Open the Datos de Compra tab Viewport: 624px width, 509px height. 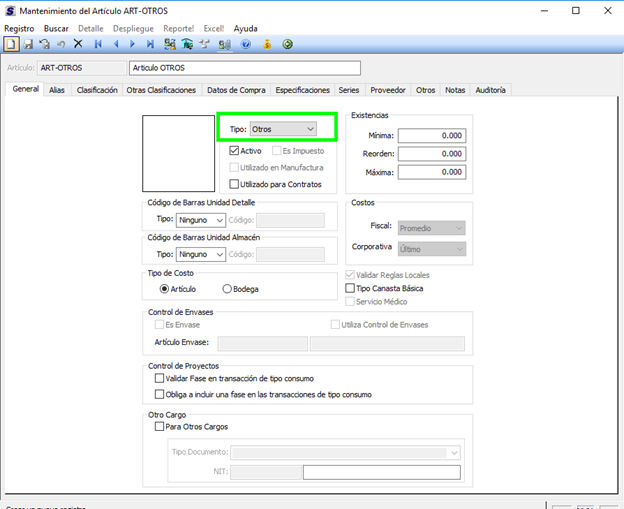pos(236,90)
